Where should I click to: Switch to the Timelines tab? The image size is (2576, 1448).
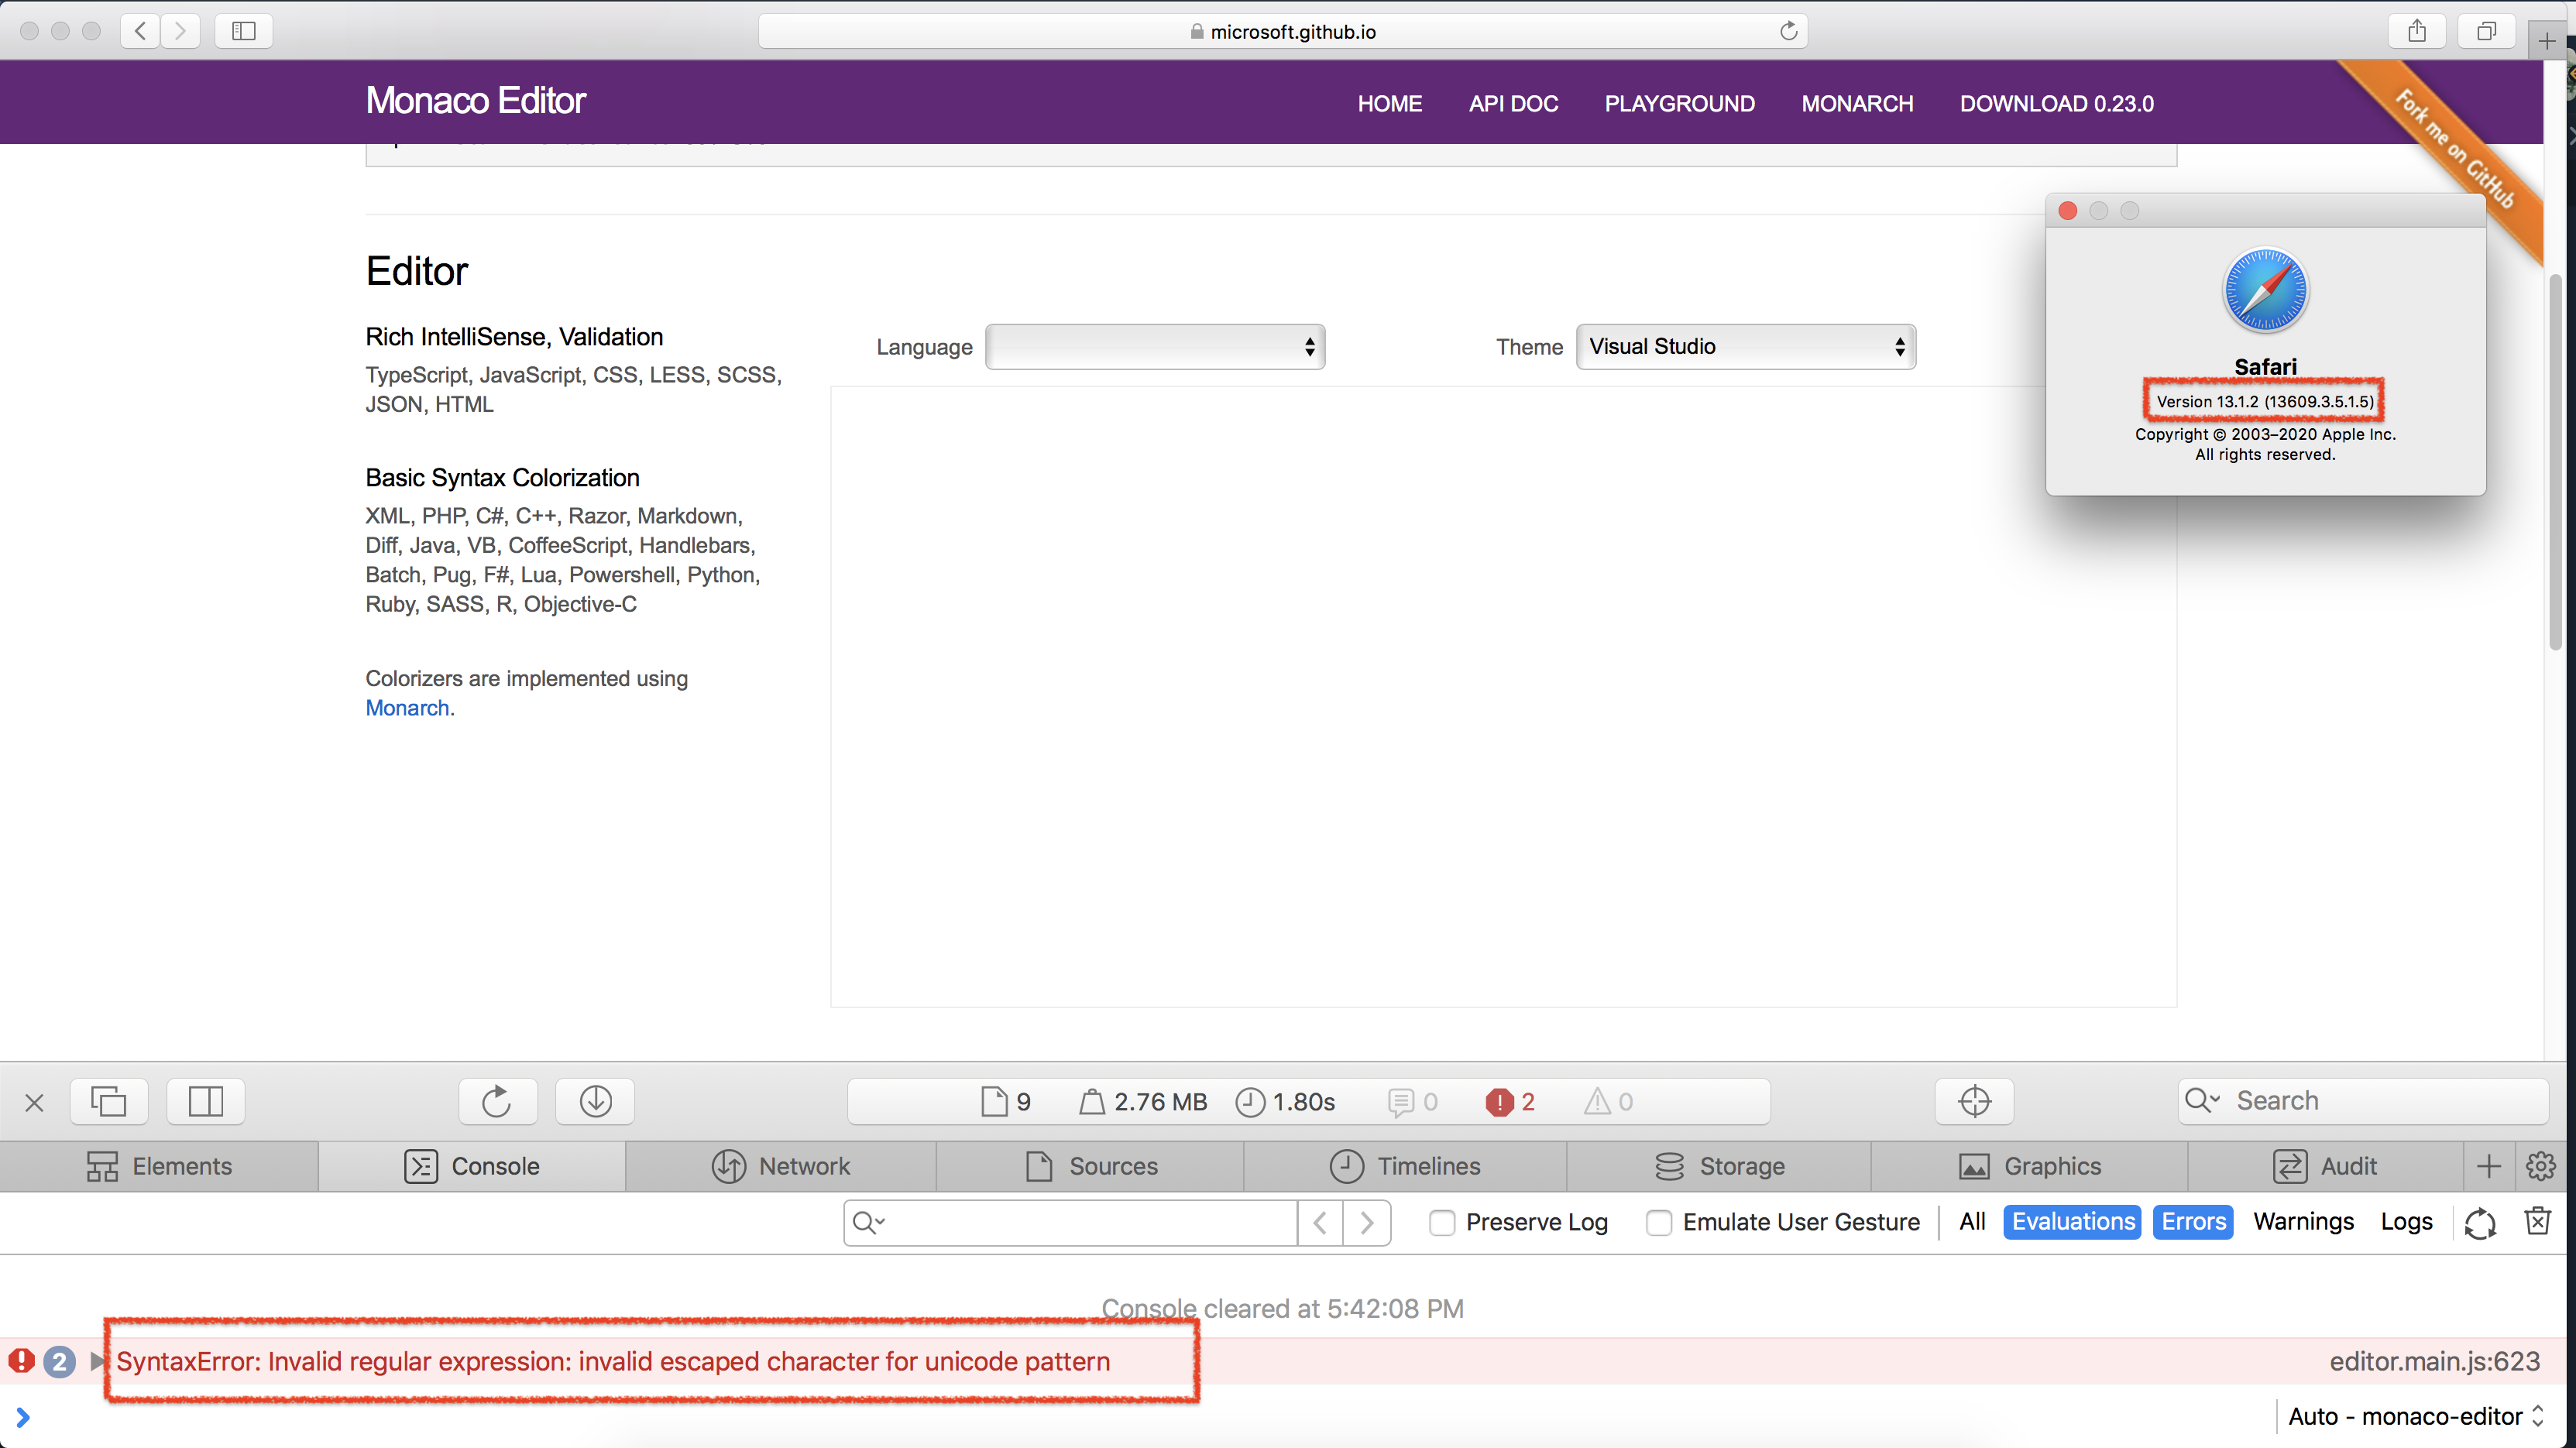point(1405,1166)
